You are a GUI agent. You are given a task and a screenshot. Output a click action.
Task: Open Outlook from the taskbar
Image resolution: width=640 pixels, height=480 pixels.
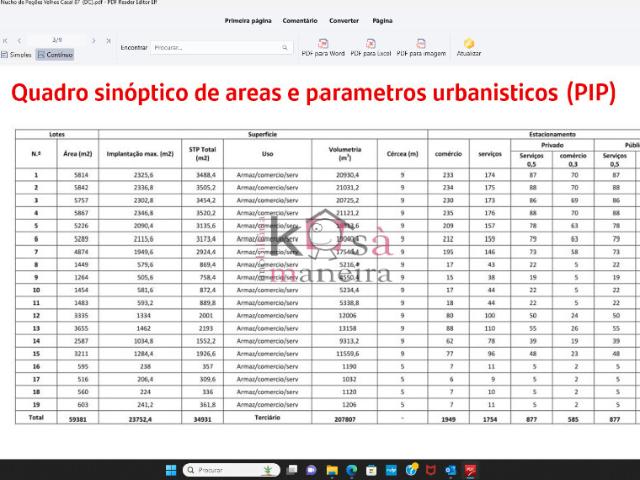tap(451, 470)
